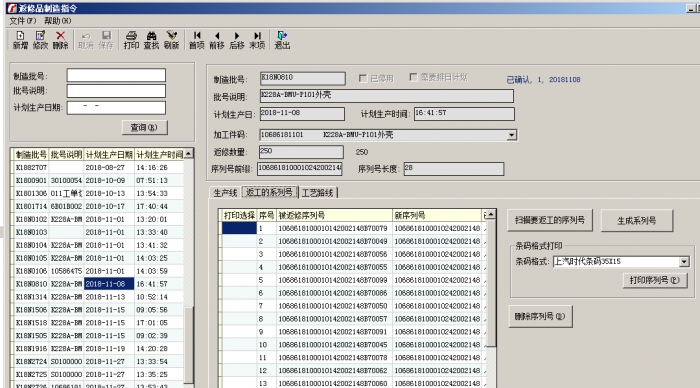Select batch row K1800901
The height and width of the screenshot is (388, 700).
click(x=98, y=180)
